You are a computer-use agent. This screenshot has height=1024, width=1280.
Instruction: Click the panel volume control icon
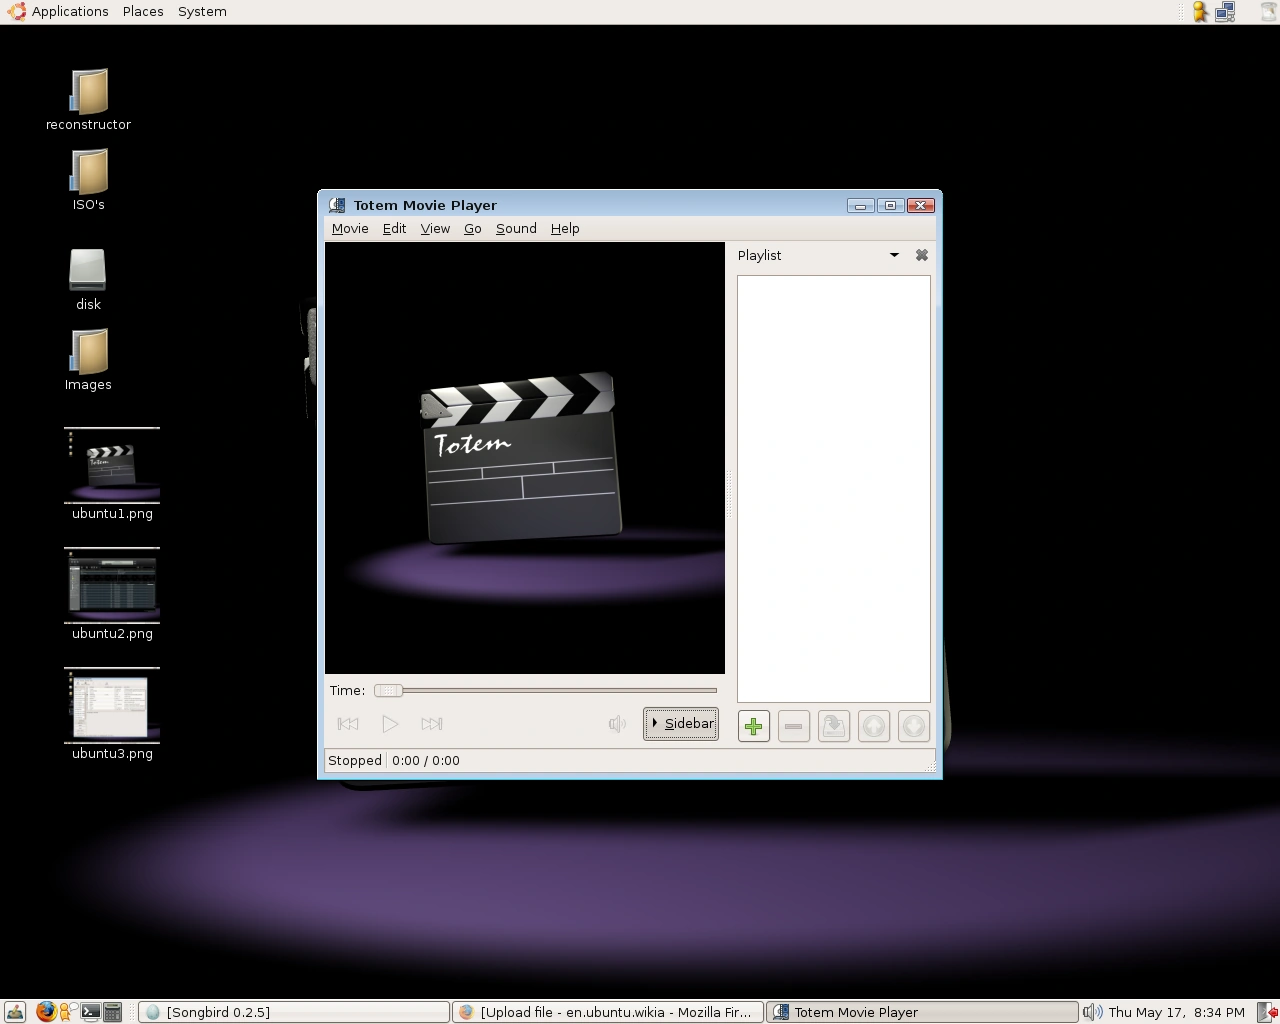tap(1092, 1012)
